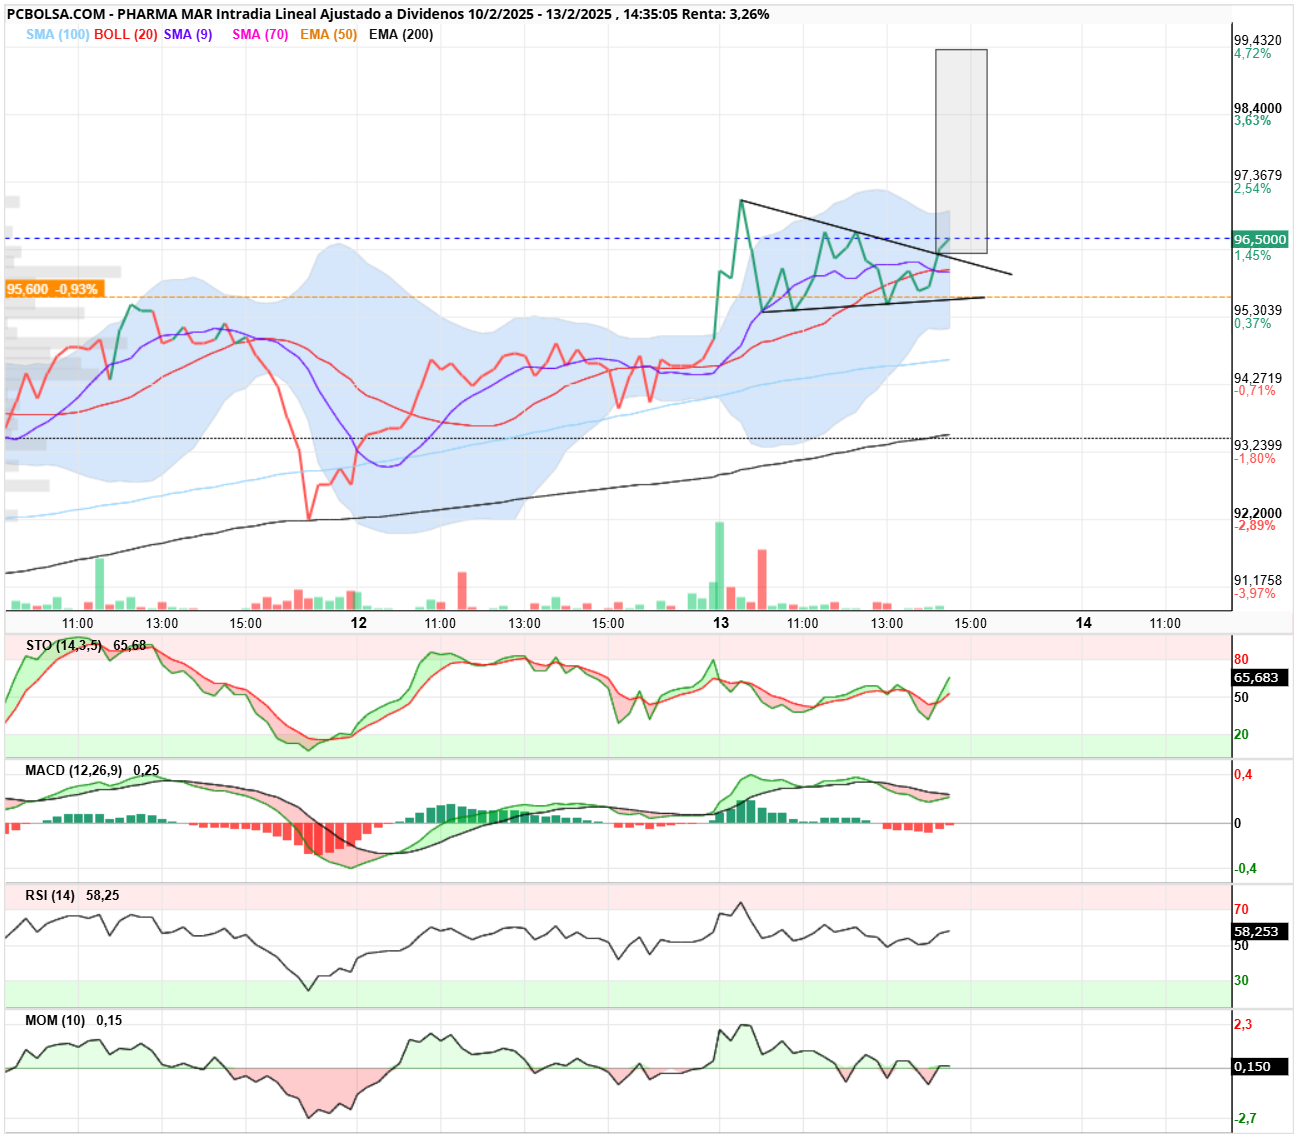
Task: Click the orange 95,600 -0,93% price label
Action: pos(53,289)
